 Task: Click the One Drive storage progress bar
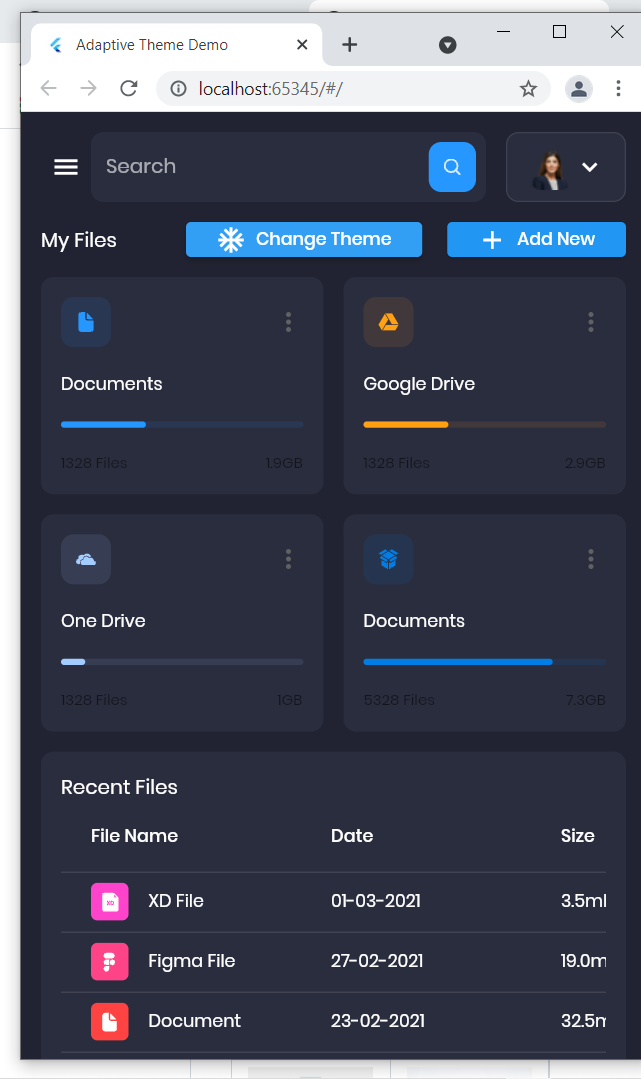(x=182, y=662)
